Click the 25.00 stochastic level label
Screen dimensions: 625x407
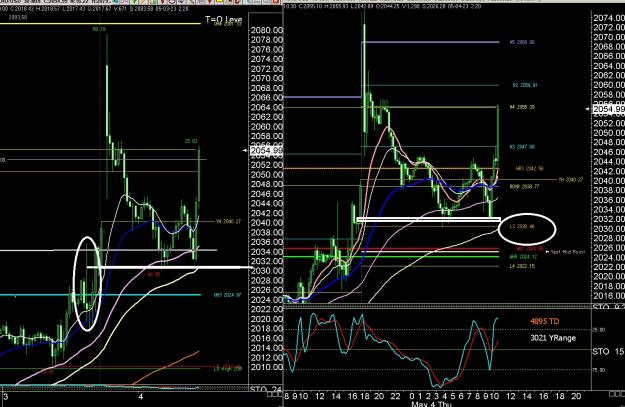tap(600, 330)
